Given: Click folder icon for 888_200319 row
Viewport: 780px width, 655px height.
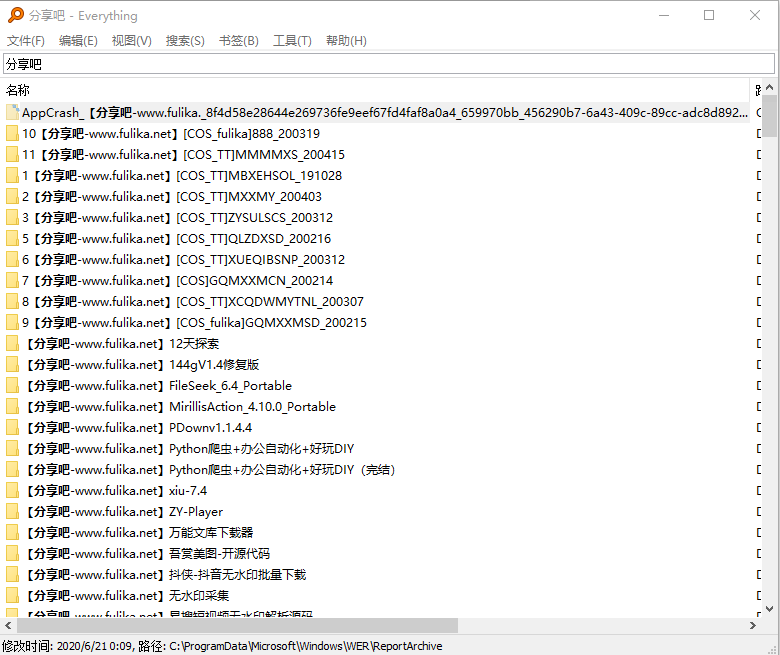Looking at the screenshot, I should tap(12, 134).
